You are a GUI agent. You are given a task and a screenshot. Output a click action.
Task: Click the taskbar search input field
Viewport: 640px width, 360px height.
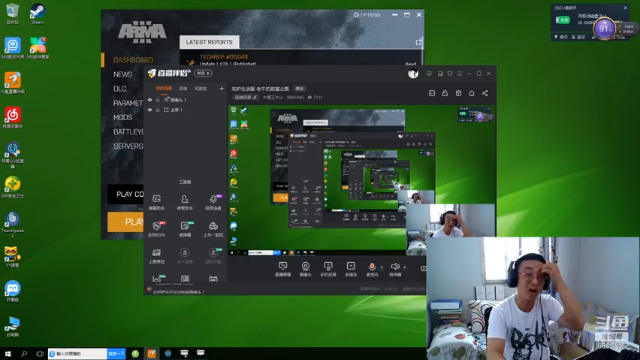[78, 353]
